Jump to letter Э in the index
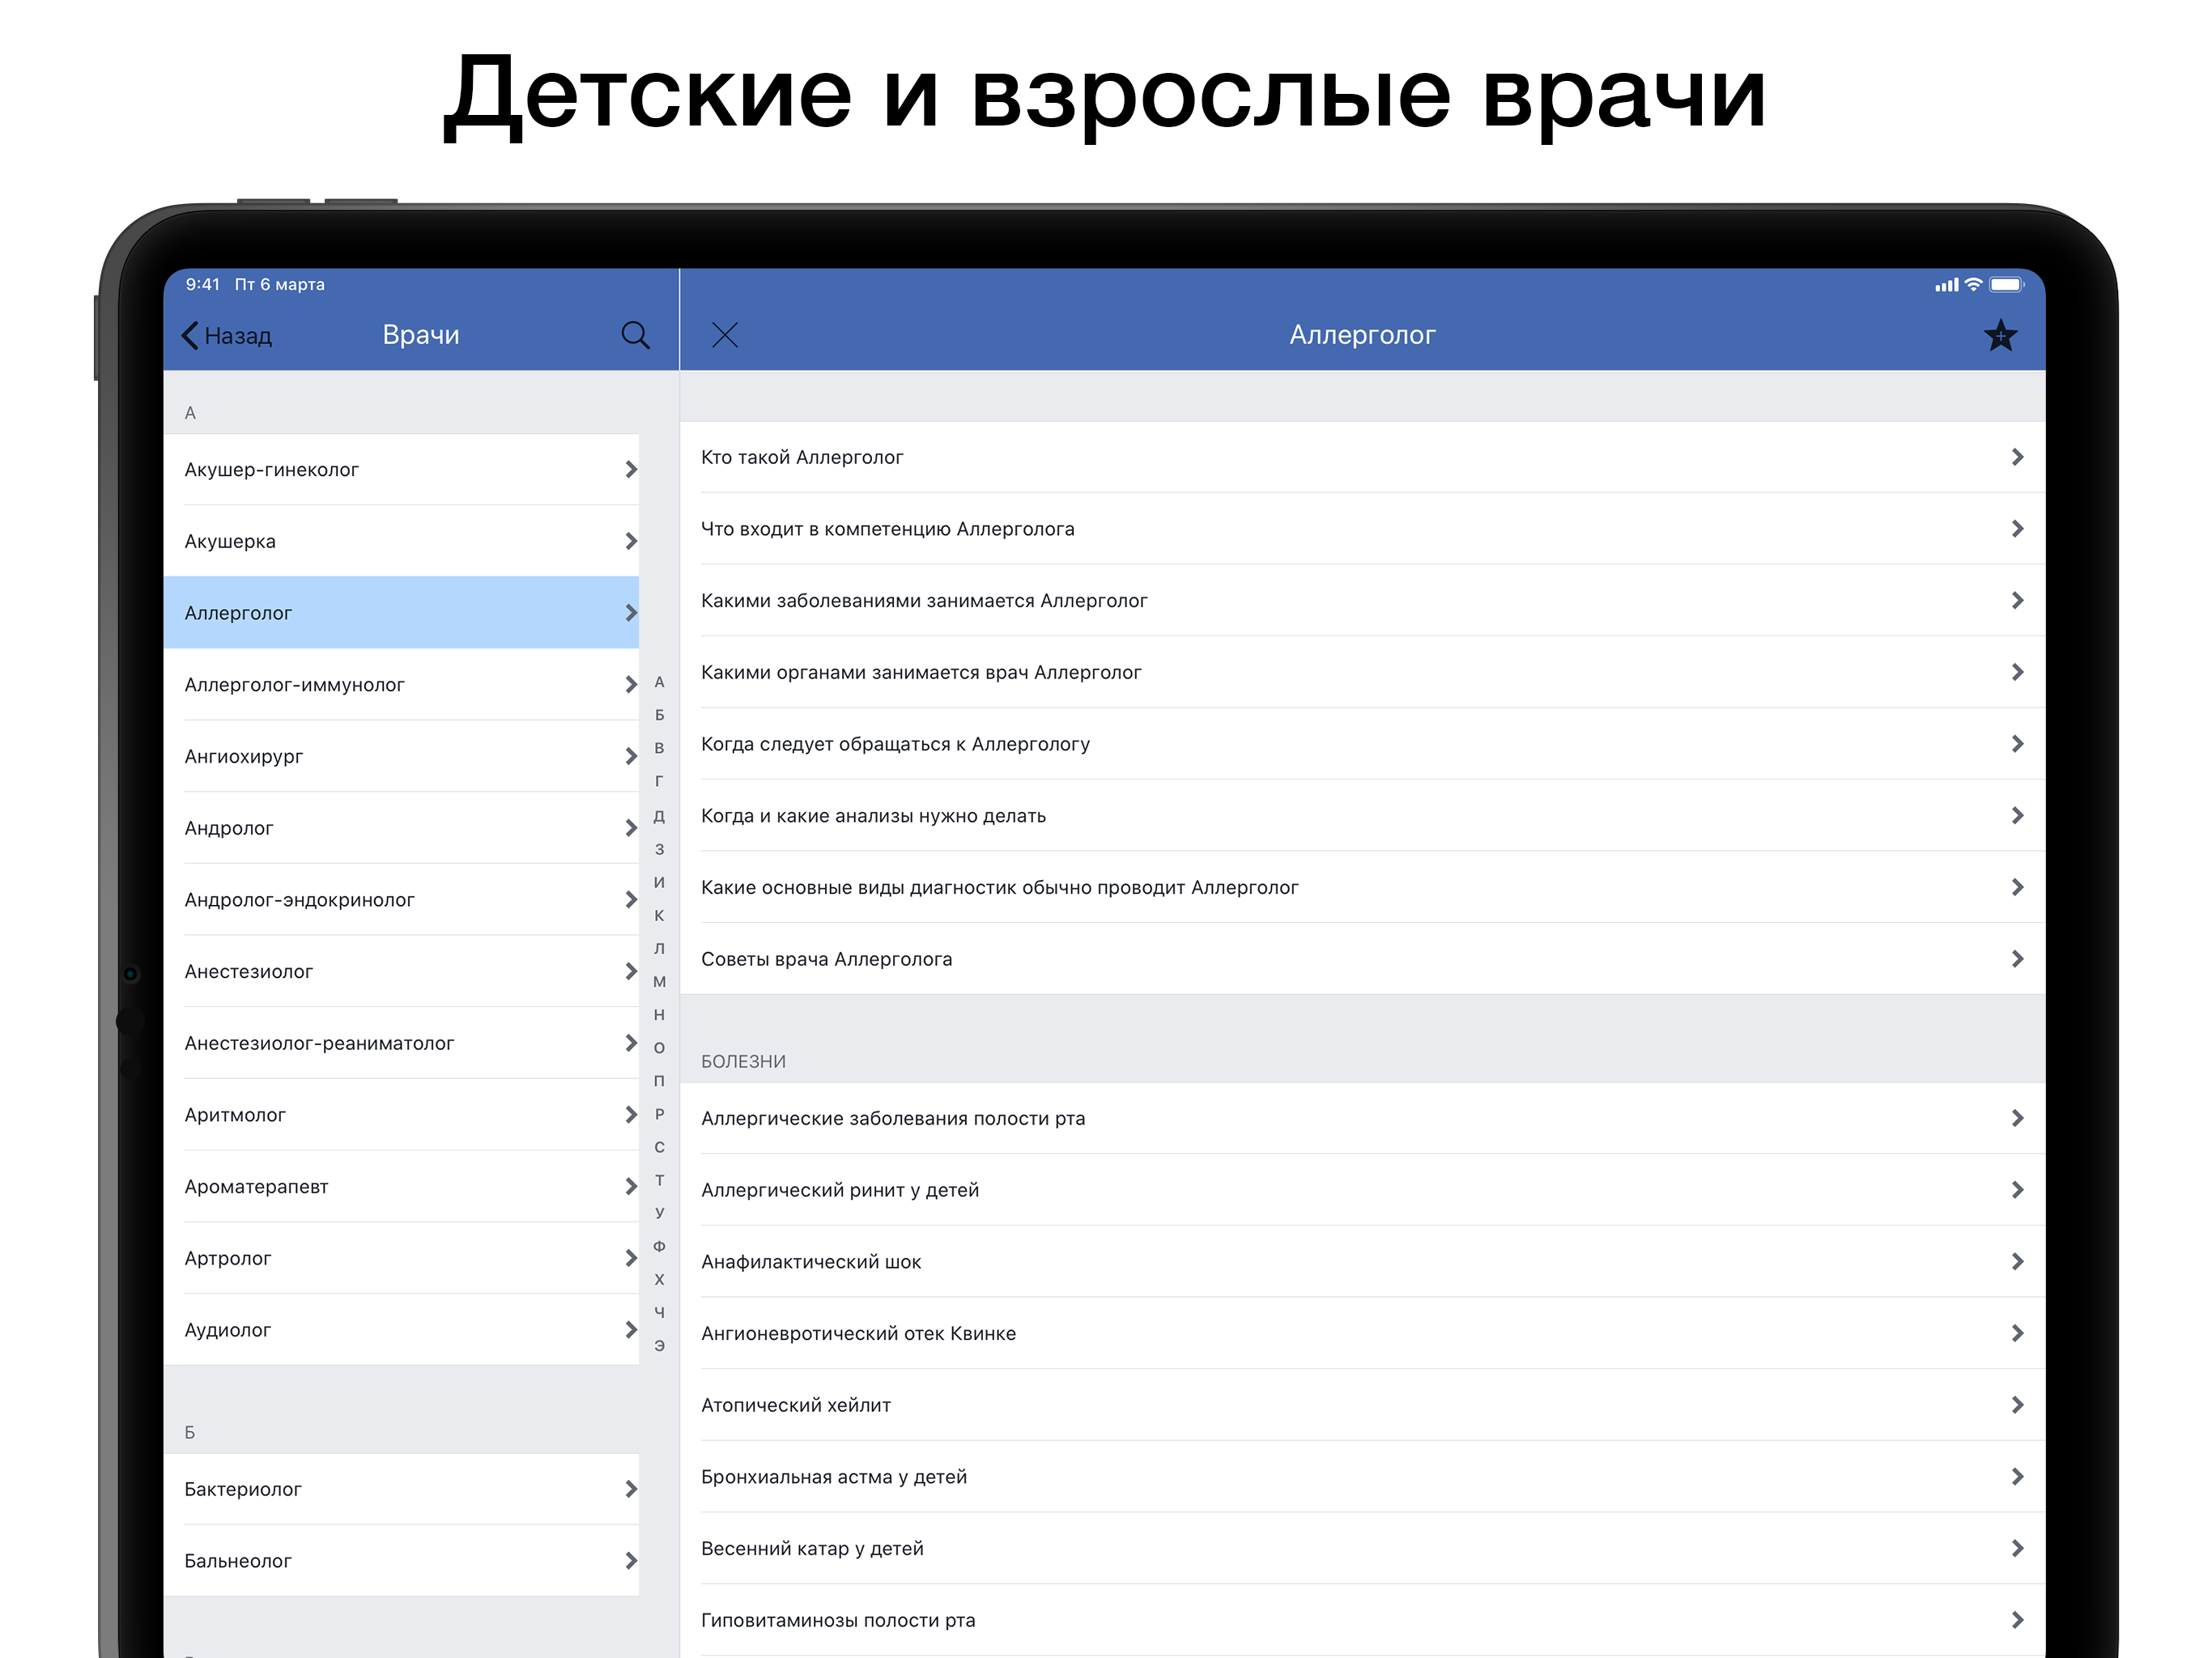Image resolution: width=2212 pixels, height=1658 pixels. (x=659, y=1346)
